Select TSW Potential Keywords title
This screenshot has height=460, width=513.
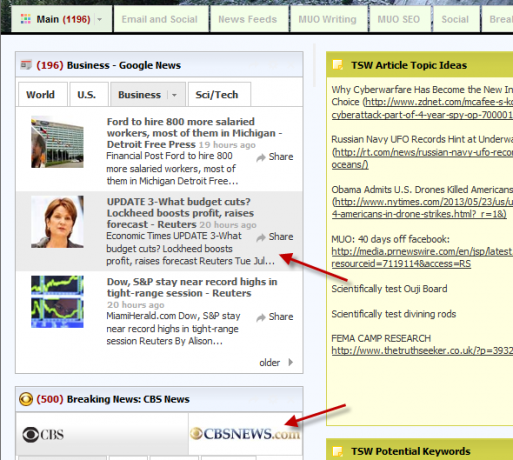coord(411,451)
